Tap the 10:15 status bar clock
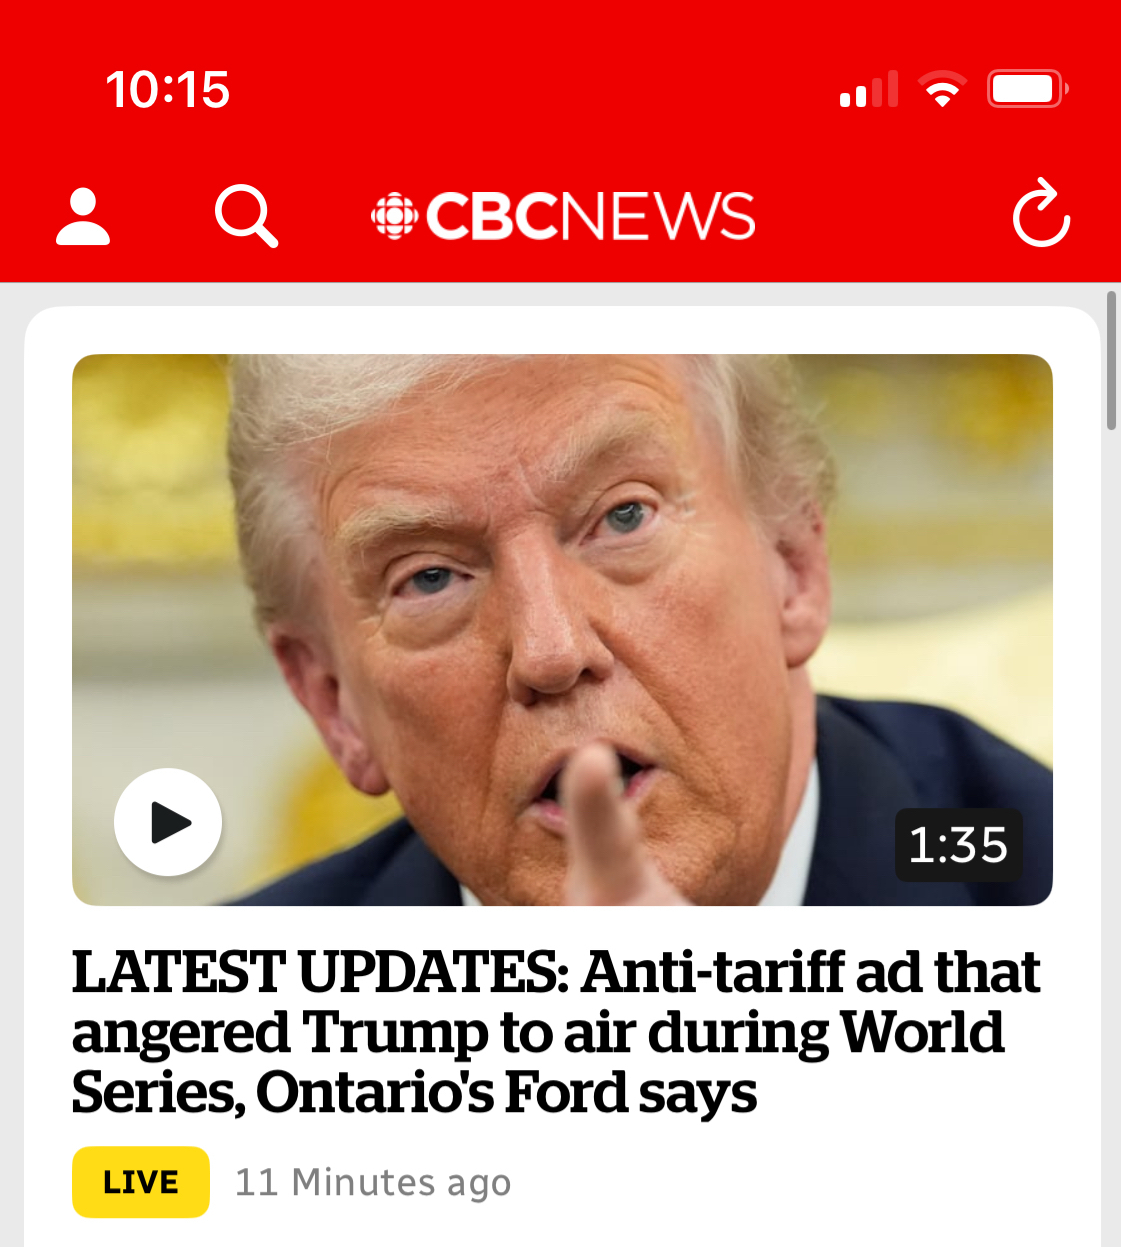Image resolution: width=1121 pixels, height=1247 pixels. click(x=168, y=89)
